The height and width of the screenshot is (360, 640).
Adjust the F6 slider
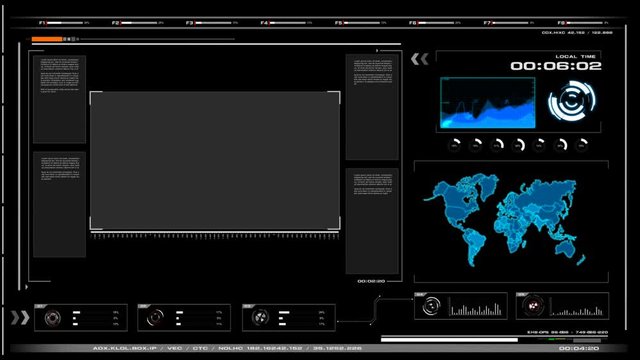click(x=436, y=23)
